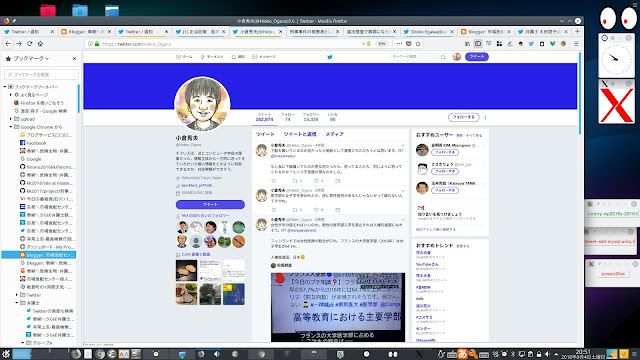Open the dropdown arrow on the second tweet
This screenshot has height=360, width=640.
tap(403, 190)
